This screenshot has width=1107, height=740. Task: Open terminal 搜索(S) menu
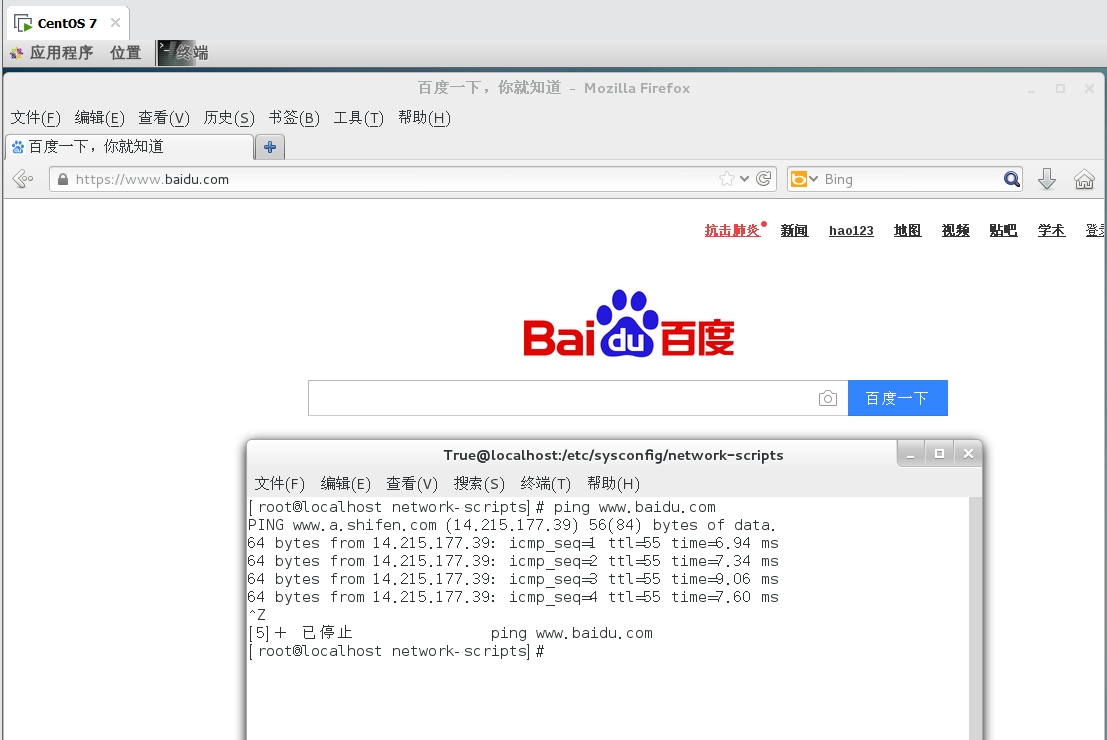click(479, 484)
